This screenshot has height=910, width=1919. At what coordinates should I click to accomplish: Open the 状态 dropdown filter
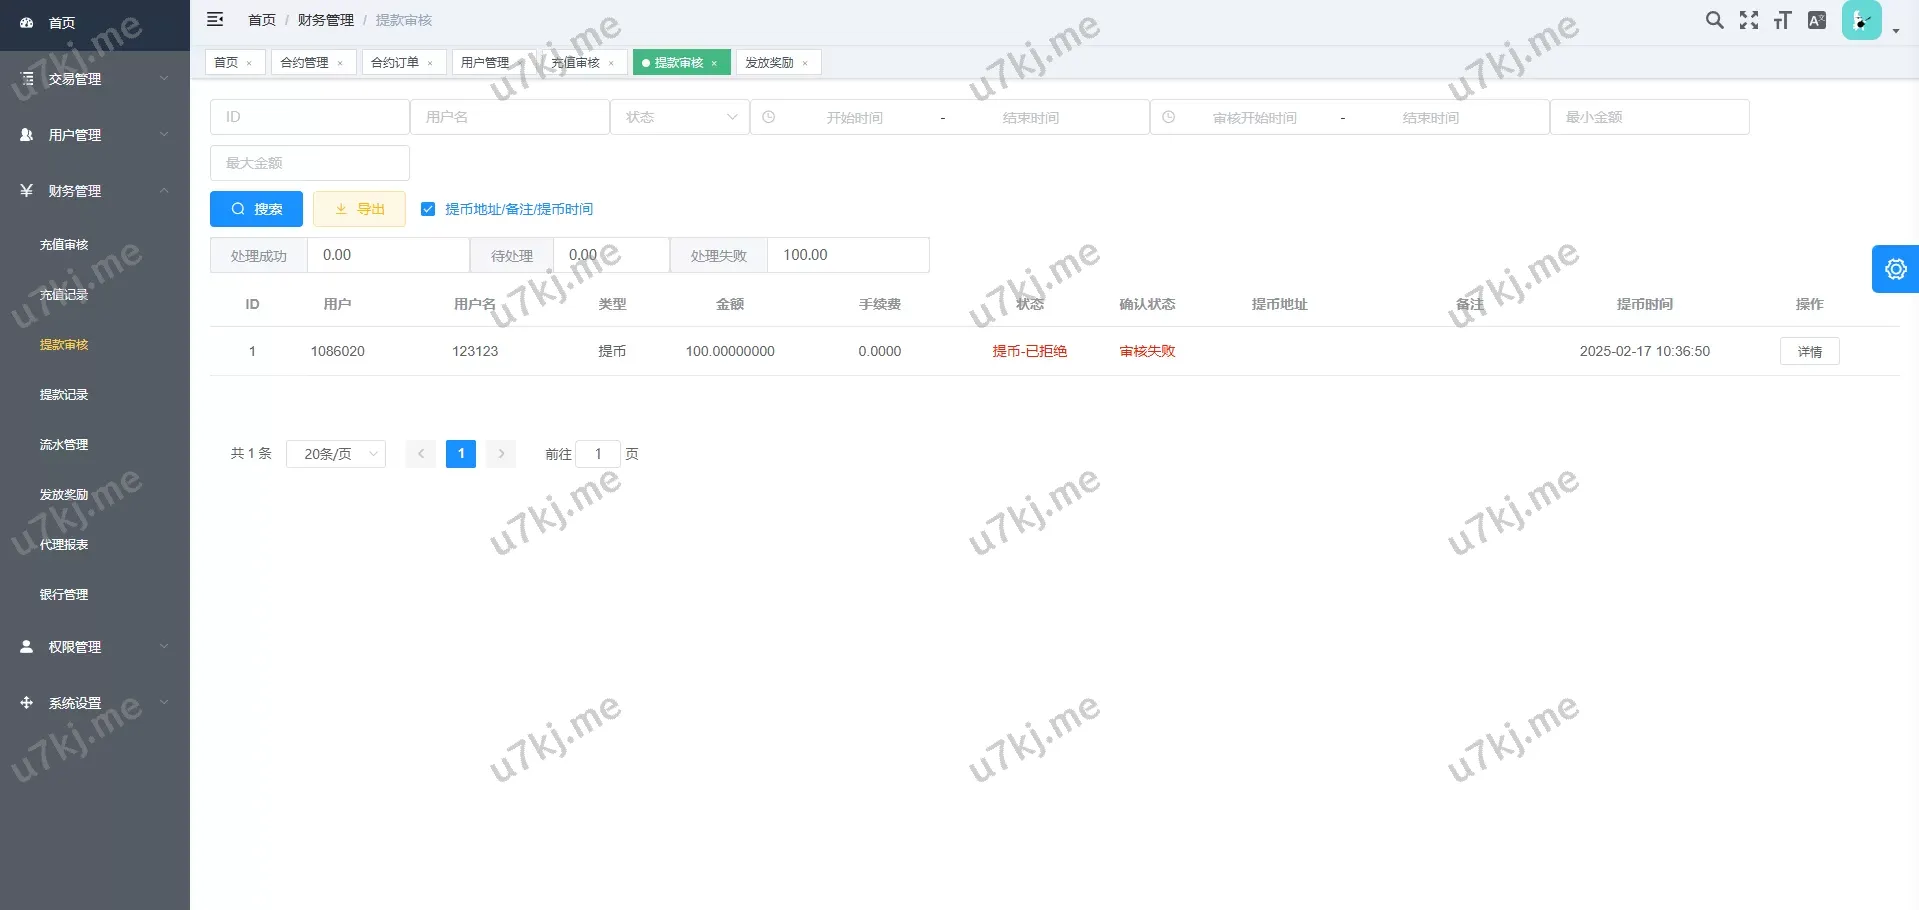tap(680, 117)
